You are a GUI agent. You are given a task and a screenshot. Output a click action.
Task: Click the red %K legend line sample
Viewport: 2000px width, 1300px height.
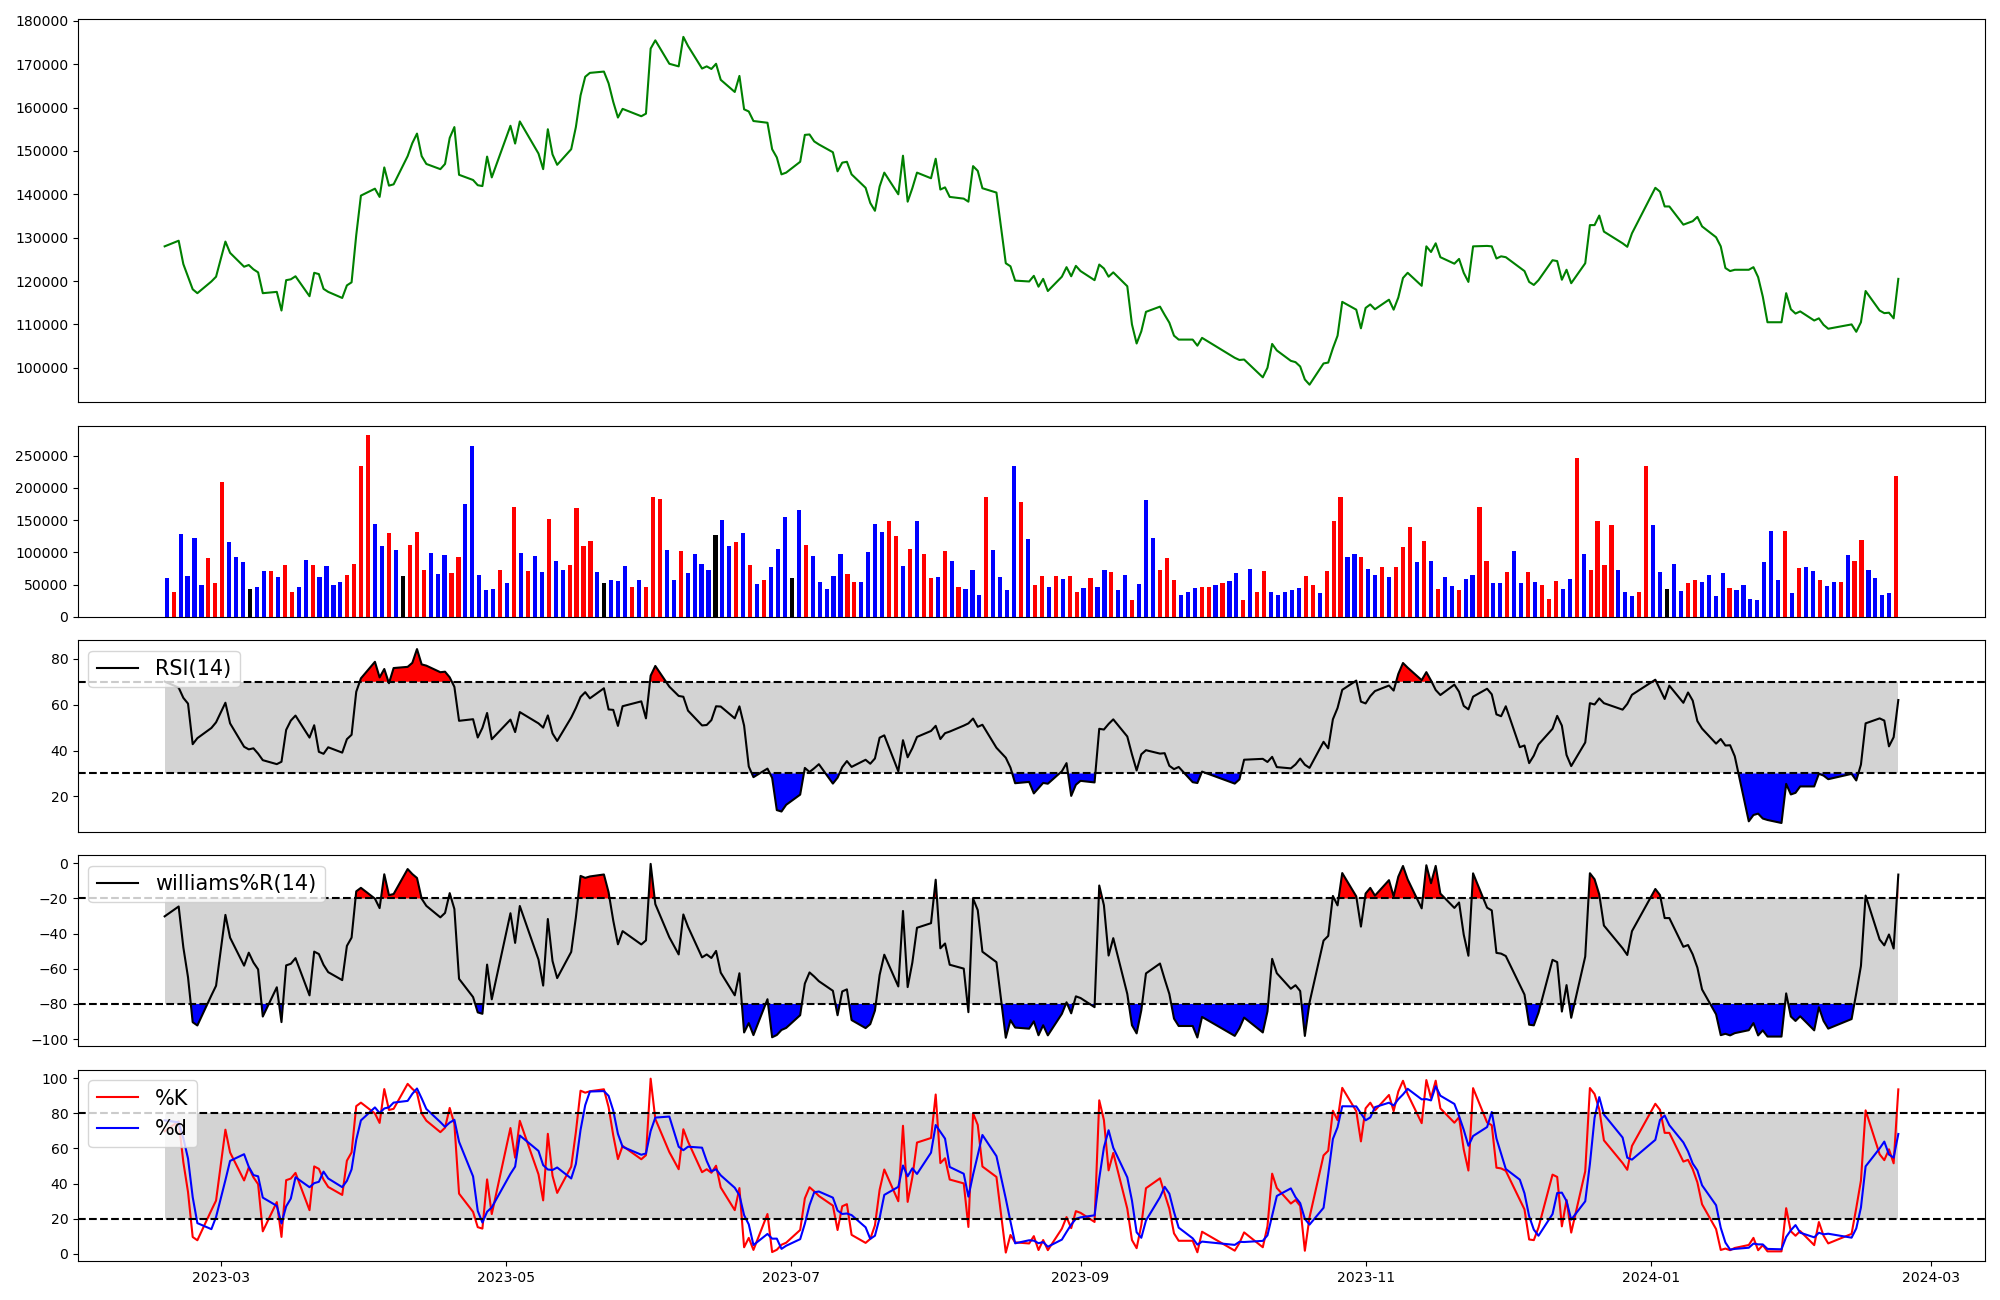[x=116, y=1098]
